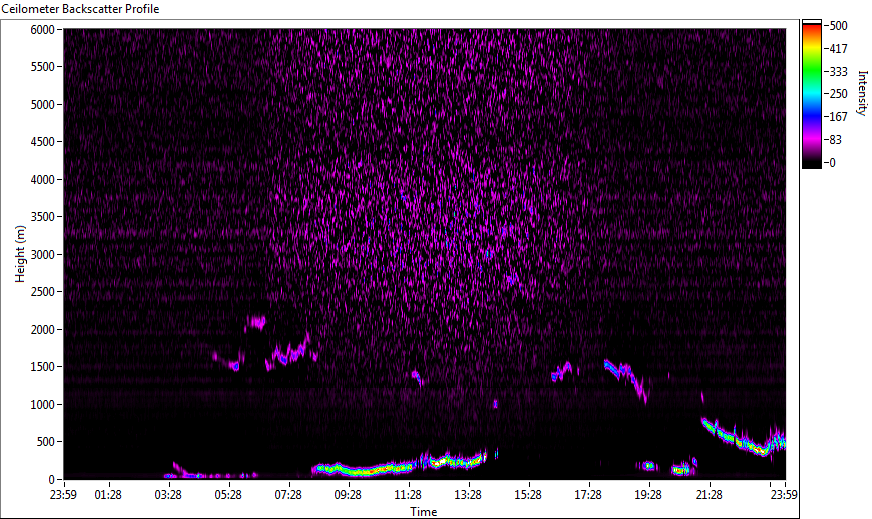Select the 5000 height tick value
872x519 pixels.
point(42,105)
